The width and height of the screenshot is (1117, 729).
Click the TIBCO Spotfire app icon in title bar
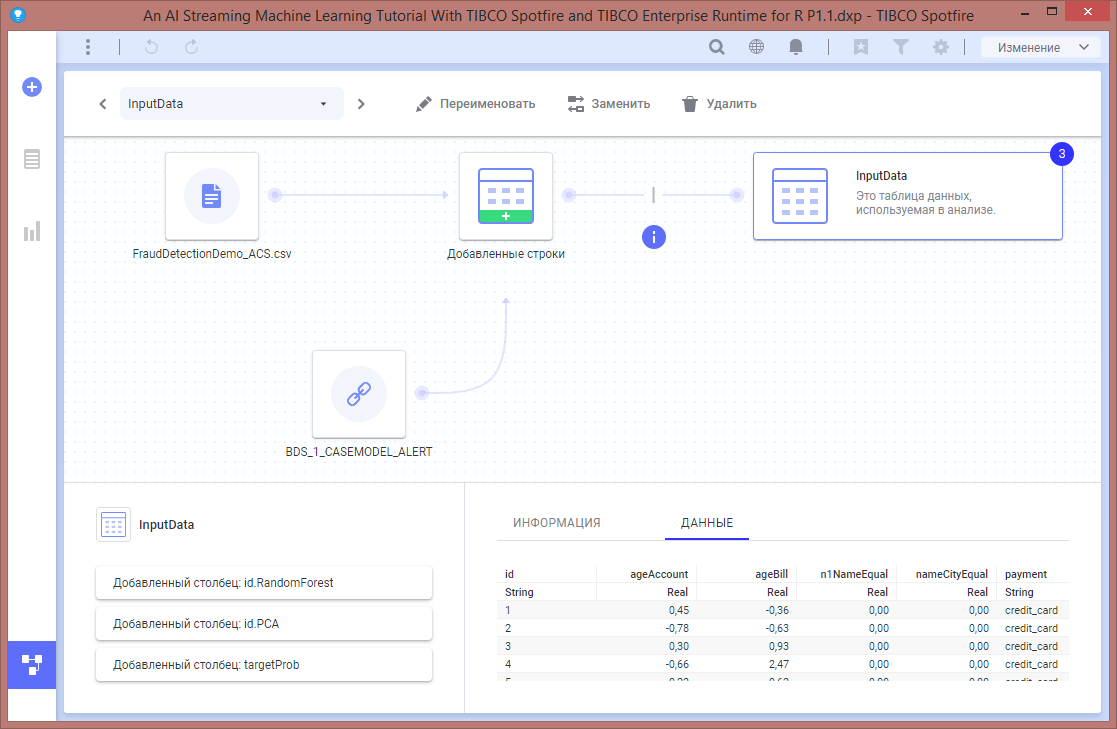coord(19,14)
